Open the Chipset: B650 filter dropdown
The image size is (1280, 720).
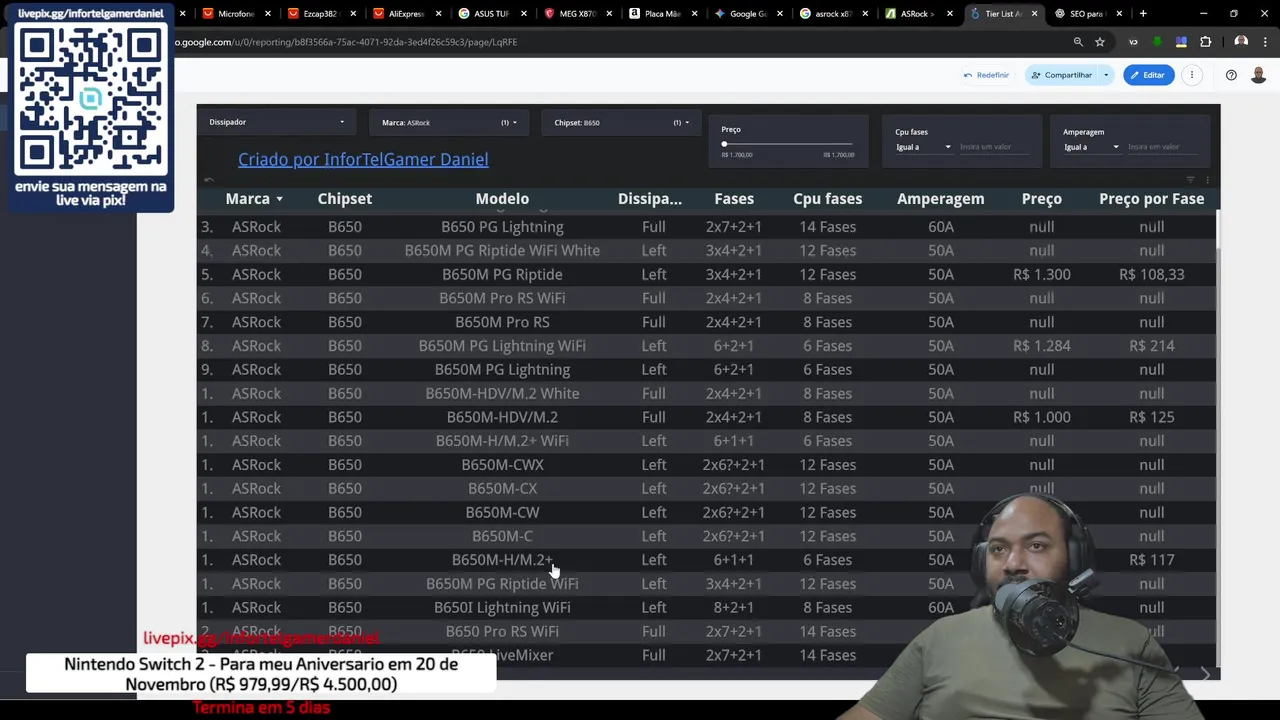[621, 122]
